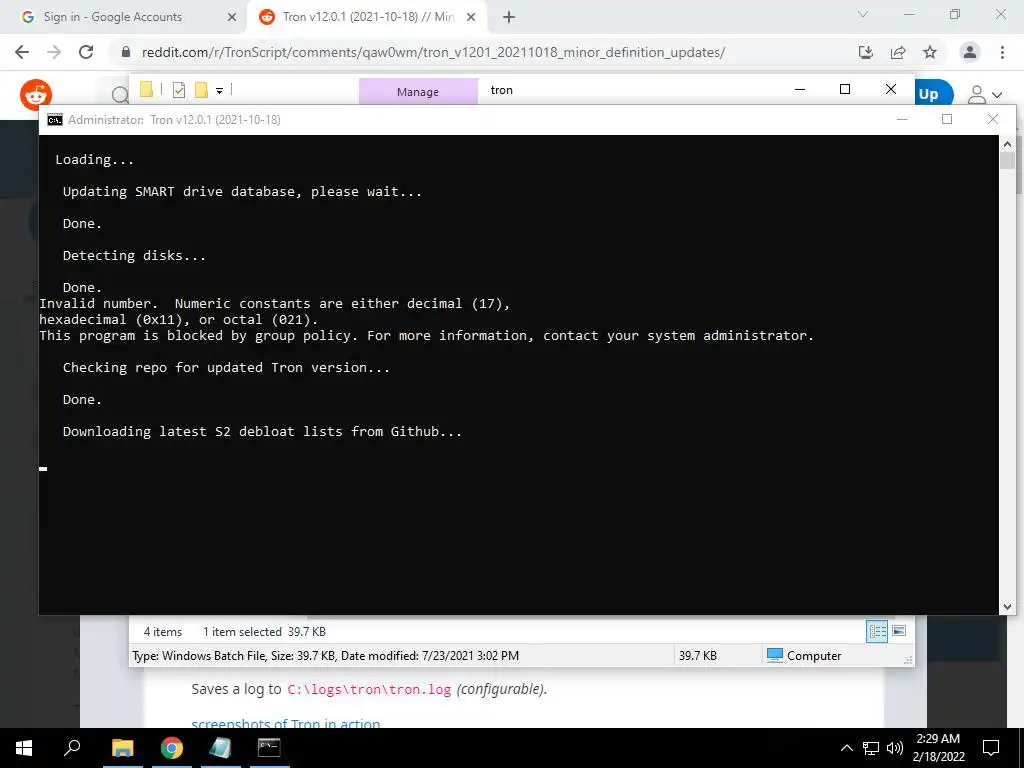Click Explorer new folder quick access icon
This screenshot has height=768, width=1024.
click(x=201, y=90)
